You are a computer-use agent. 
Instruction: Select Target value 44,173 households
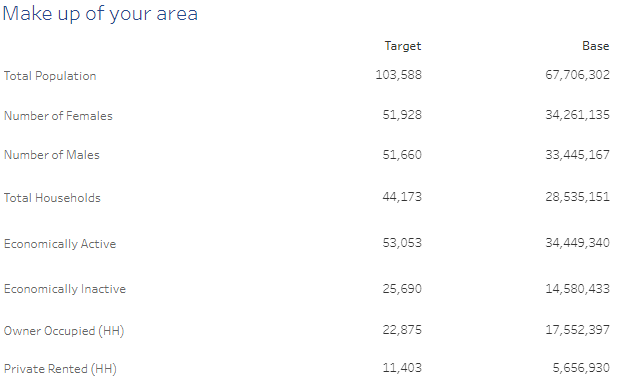(x=402, y=197)
